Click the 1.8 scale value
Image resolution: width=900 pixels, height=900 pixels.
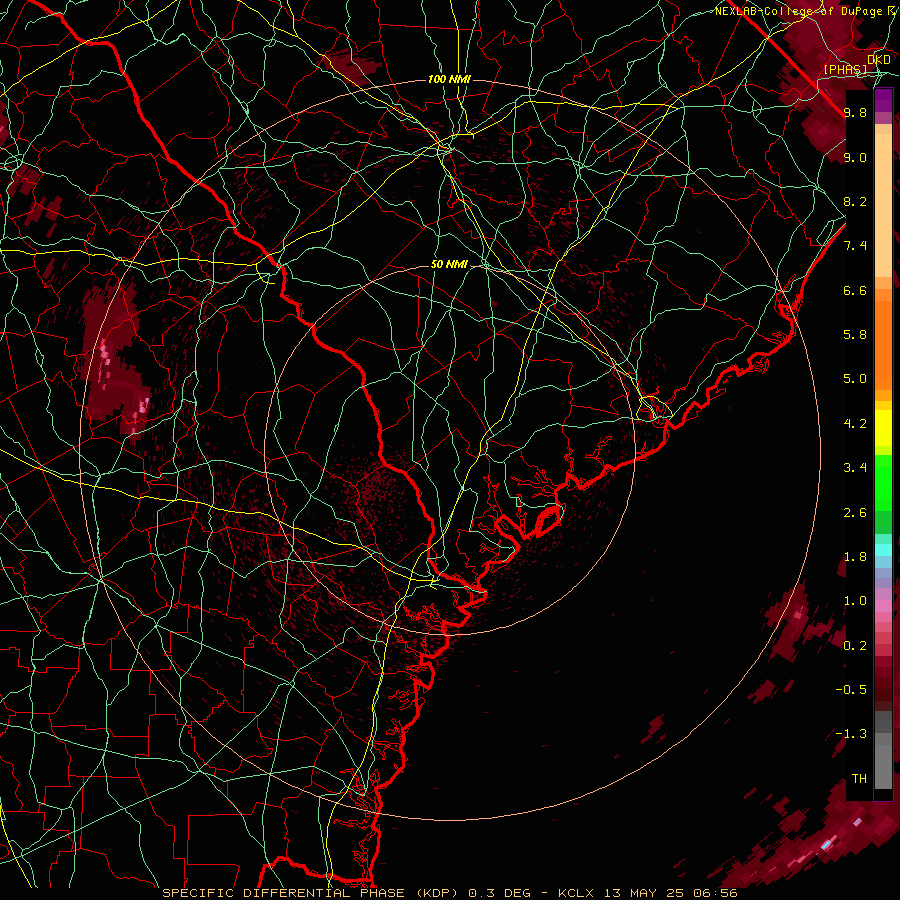tap(855, 557)
